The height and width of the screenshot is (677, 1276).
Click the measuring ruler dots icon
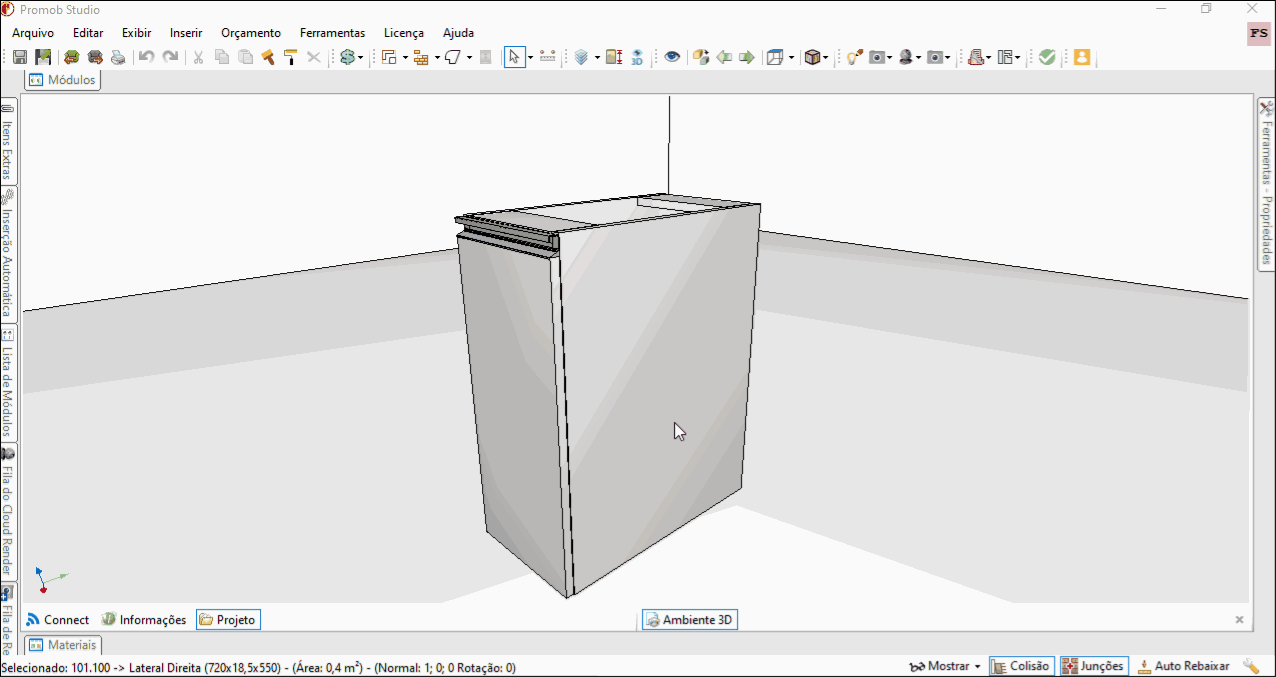548,58
